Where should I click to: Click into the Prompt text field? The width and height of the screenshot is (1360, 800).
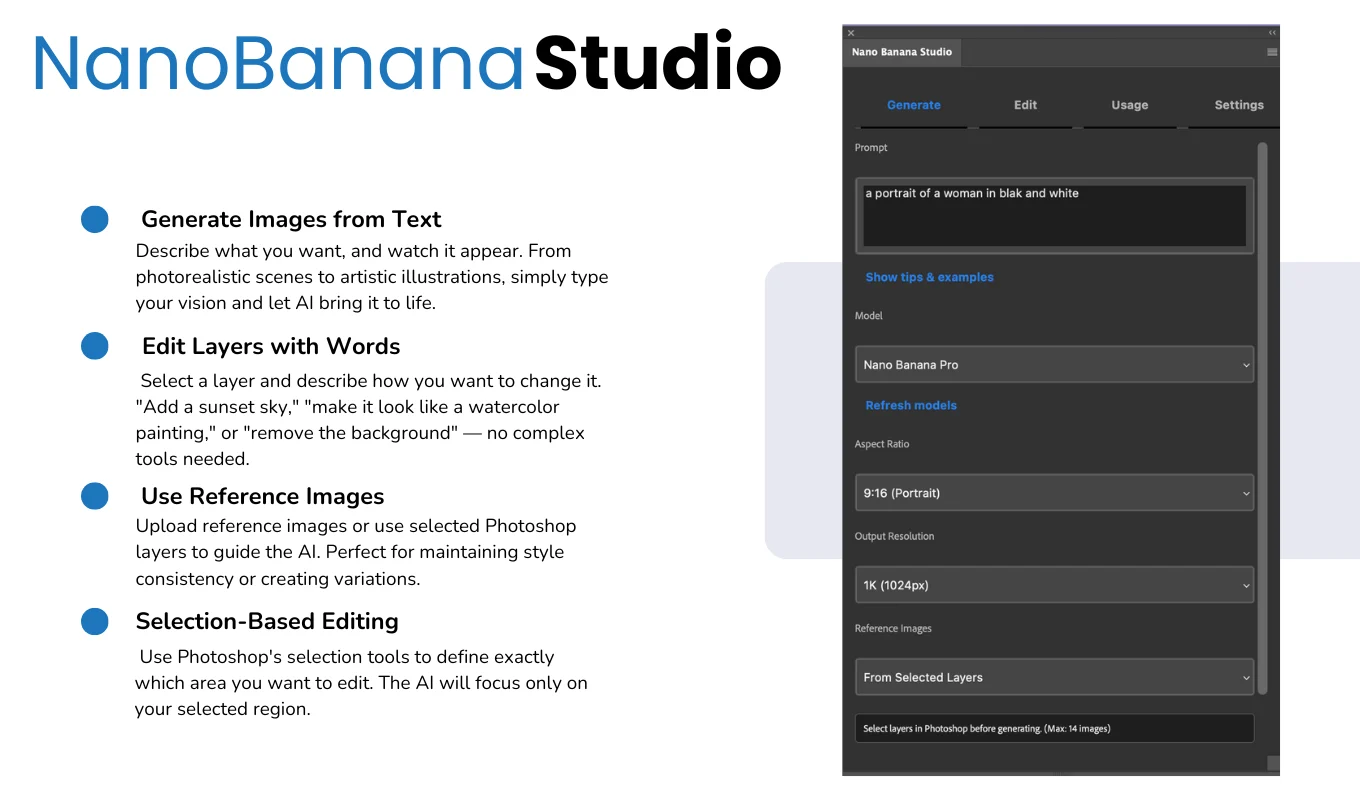click(1055, 215)
